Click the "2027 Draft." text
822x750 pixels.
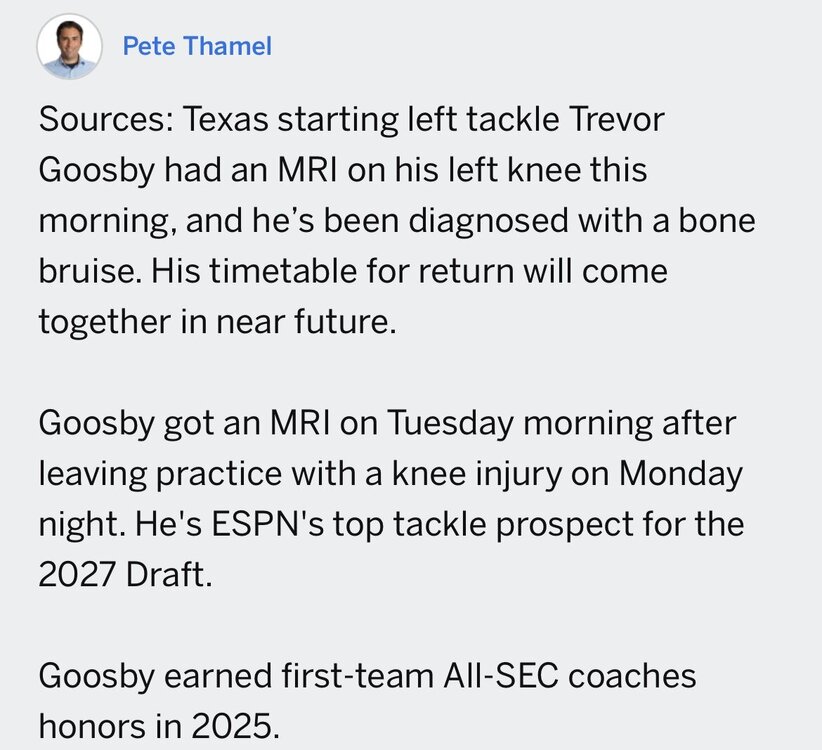125,574
